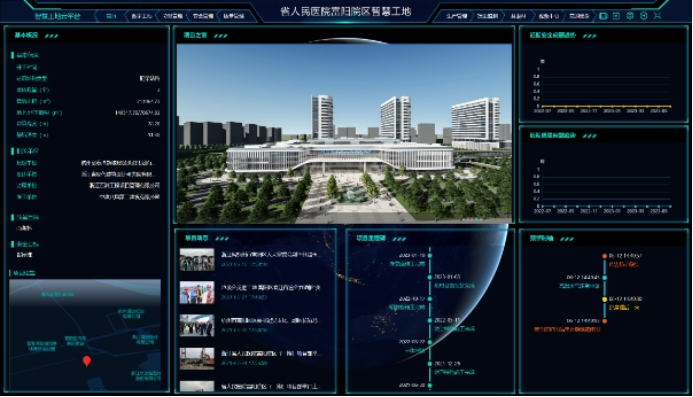This screenshot has width=693, height=397.
Task: Select the last left-side navigation tab
Action: [233, 16]
